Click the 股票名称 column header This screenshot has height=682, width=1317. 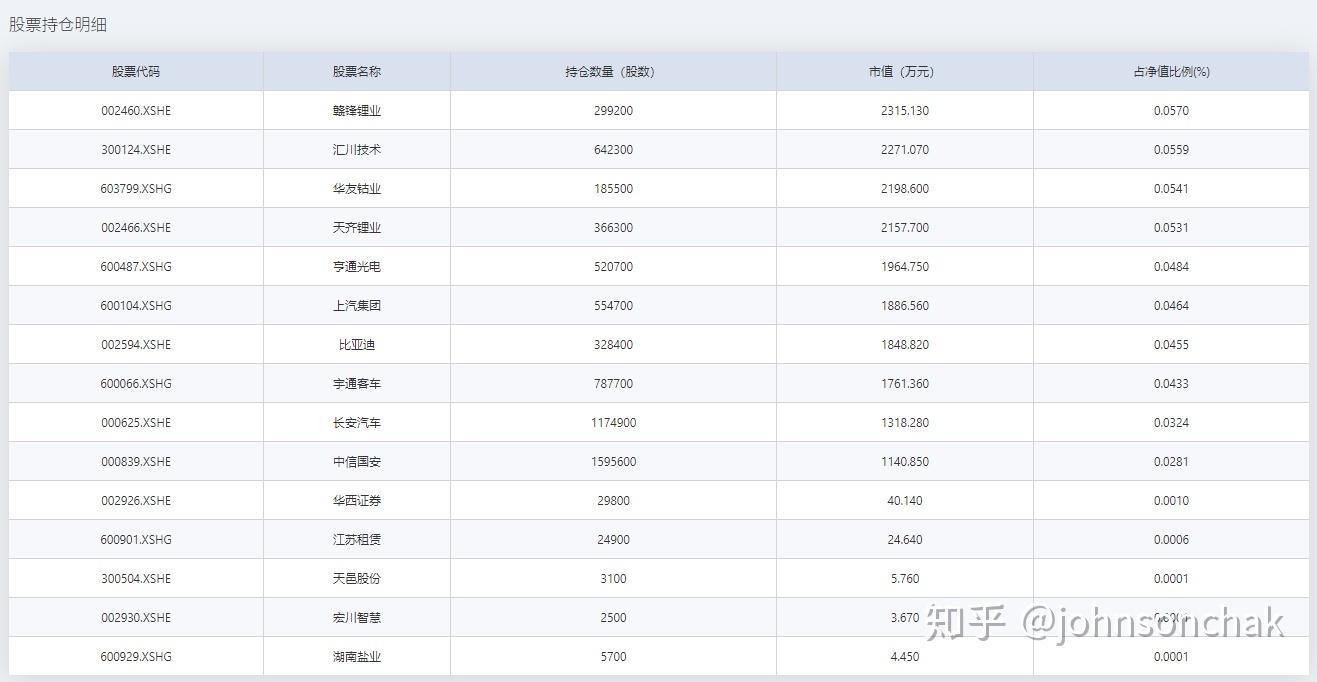point(356,71)
